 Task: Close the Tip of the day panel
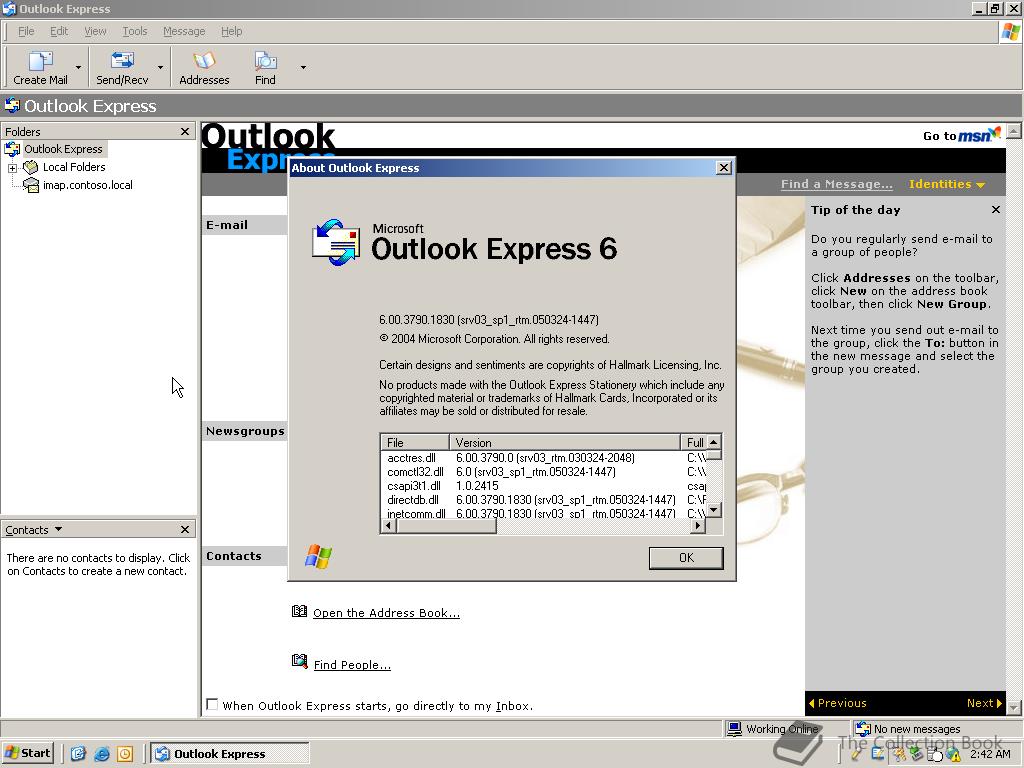(995, 210)
